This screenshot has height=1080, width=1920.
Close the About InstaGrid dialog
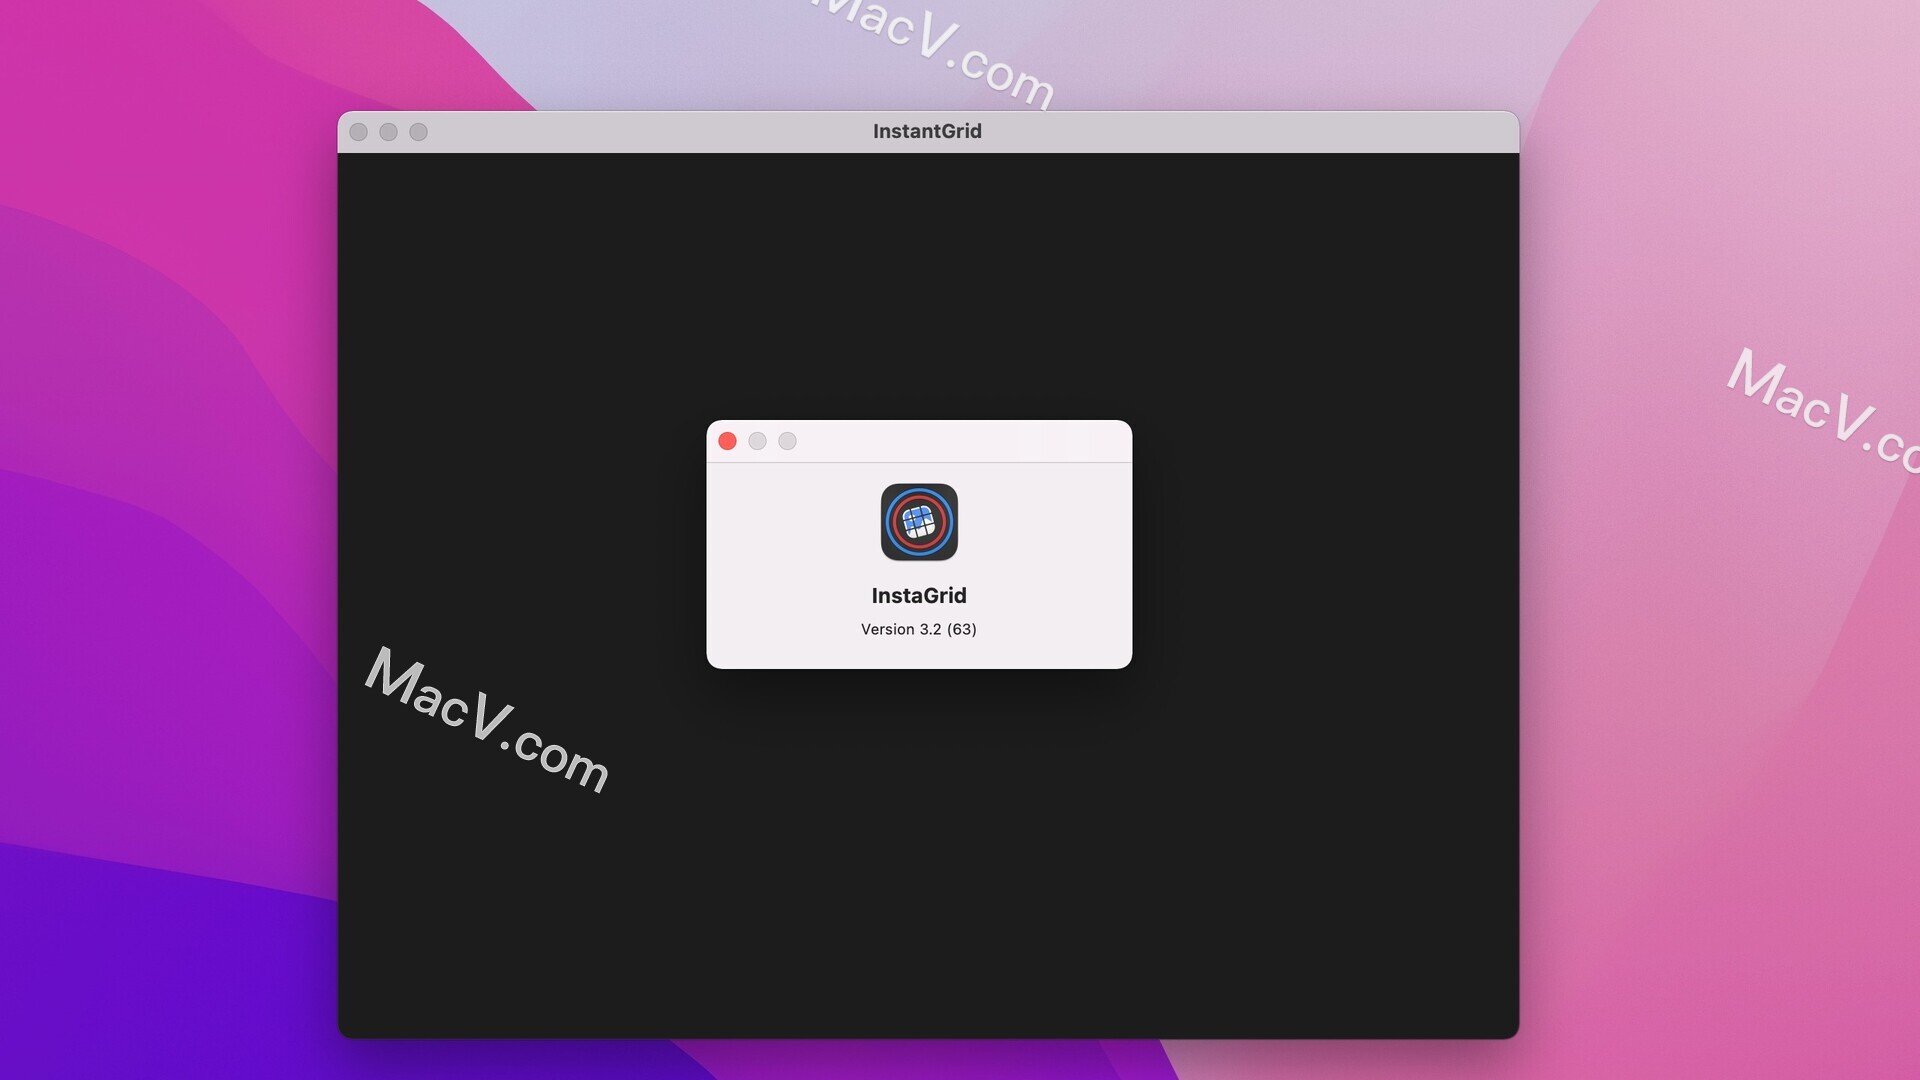click(728, 441)
